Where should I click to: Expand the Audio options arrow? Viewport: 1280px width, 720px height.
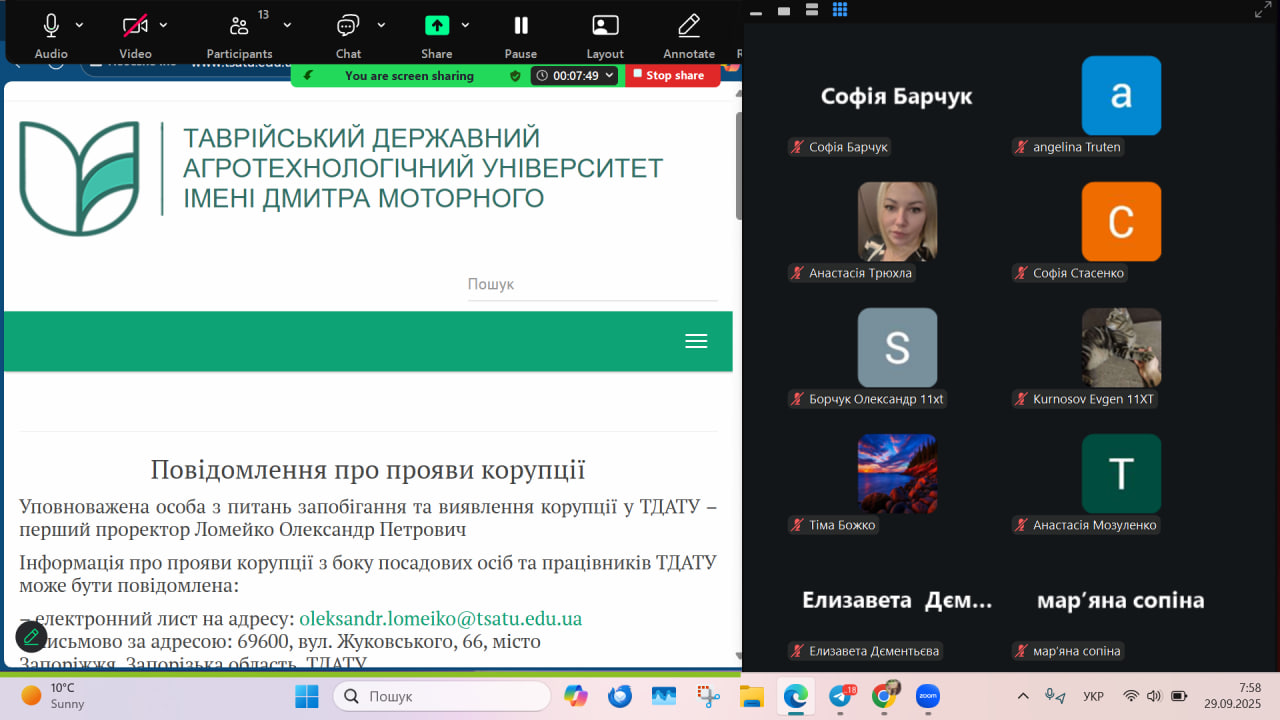(x=79, y=25)
